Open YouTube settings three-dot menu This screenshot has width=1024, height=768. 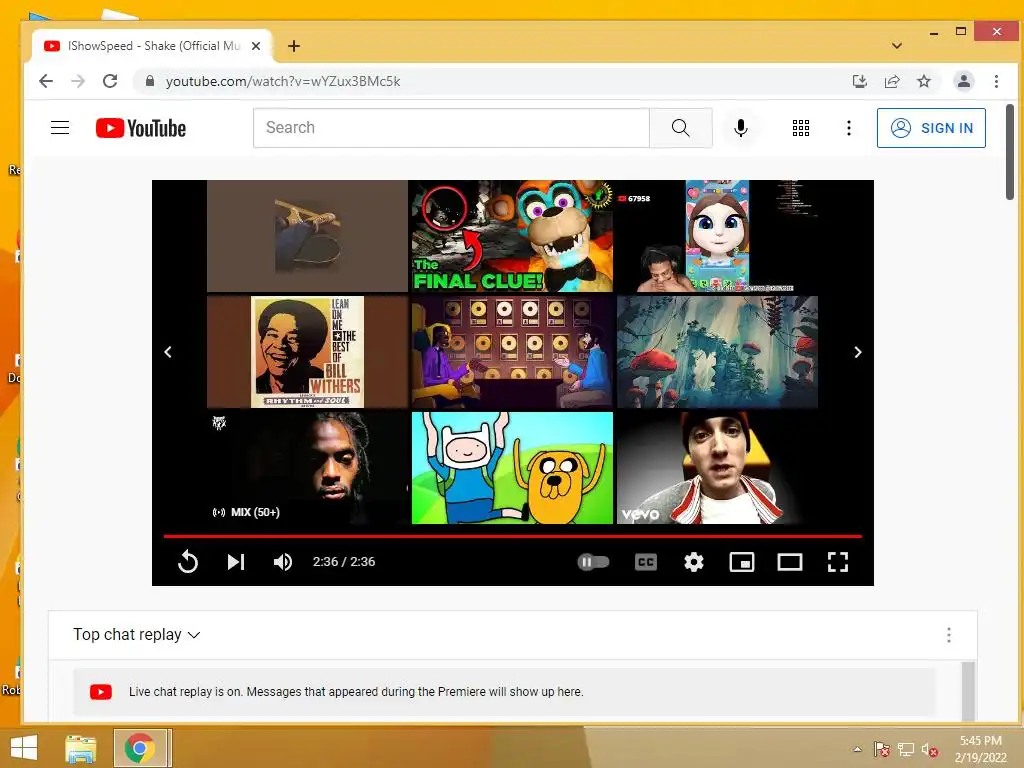point(849,128)
